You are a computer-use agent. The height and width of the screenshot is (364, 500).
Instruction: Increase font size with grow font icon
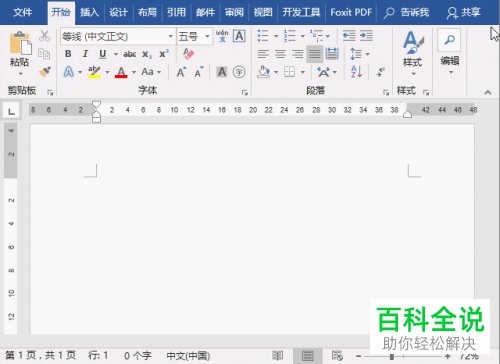tap(181, 72)
